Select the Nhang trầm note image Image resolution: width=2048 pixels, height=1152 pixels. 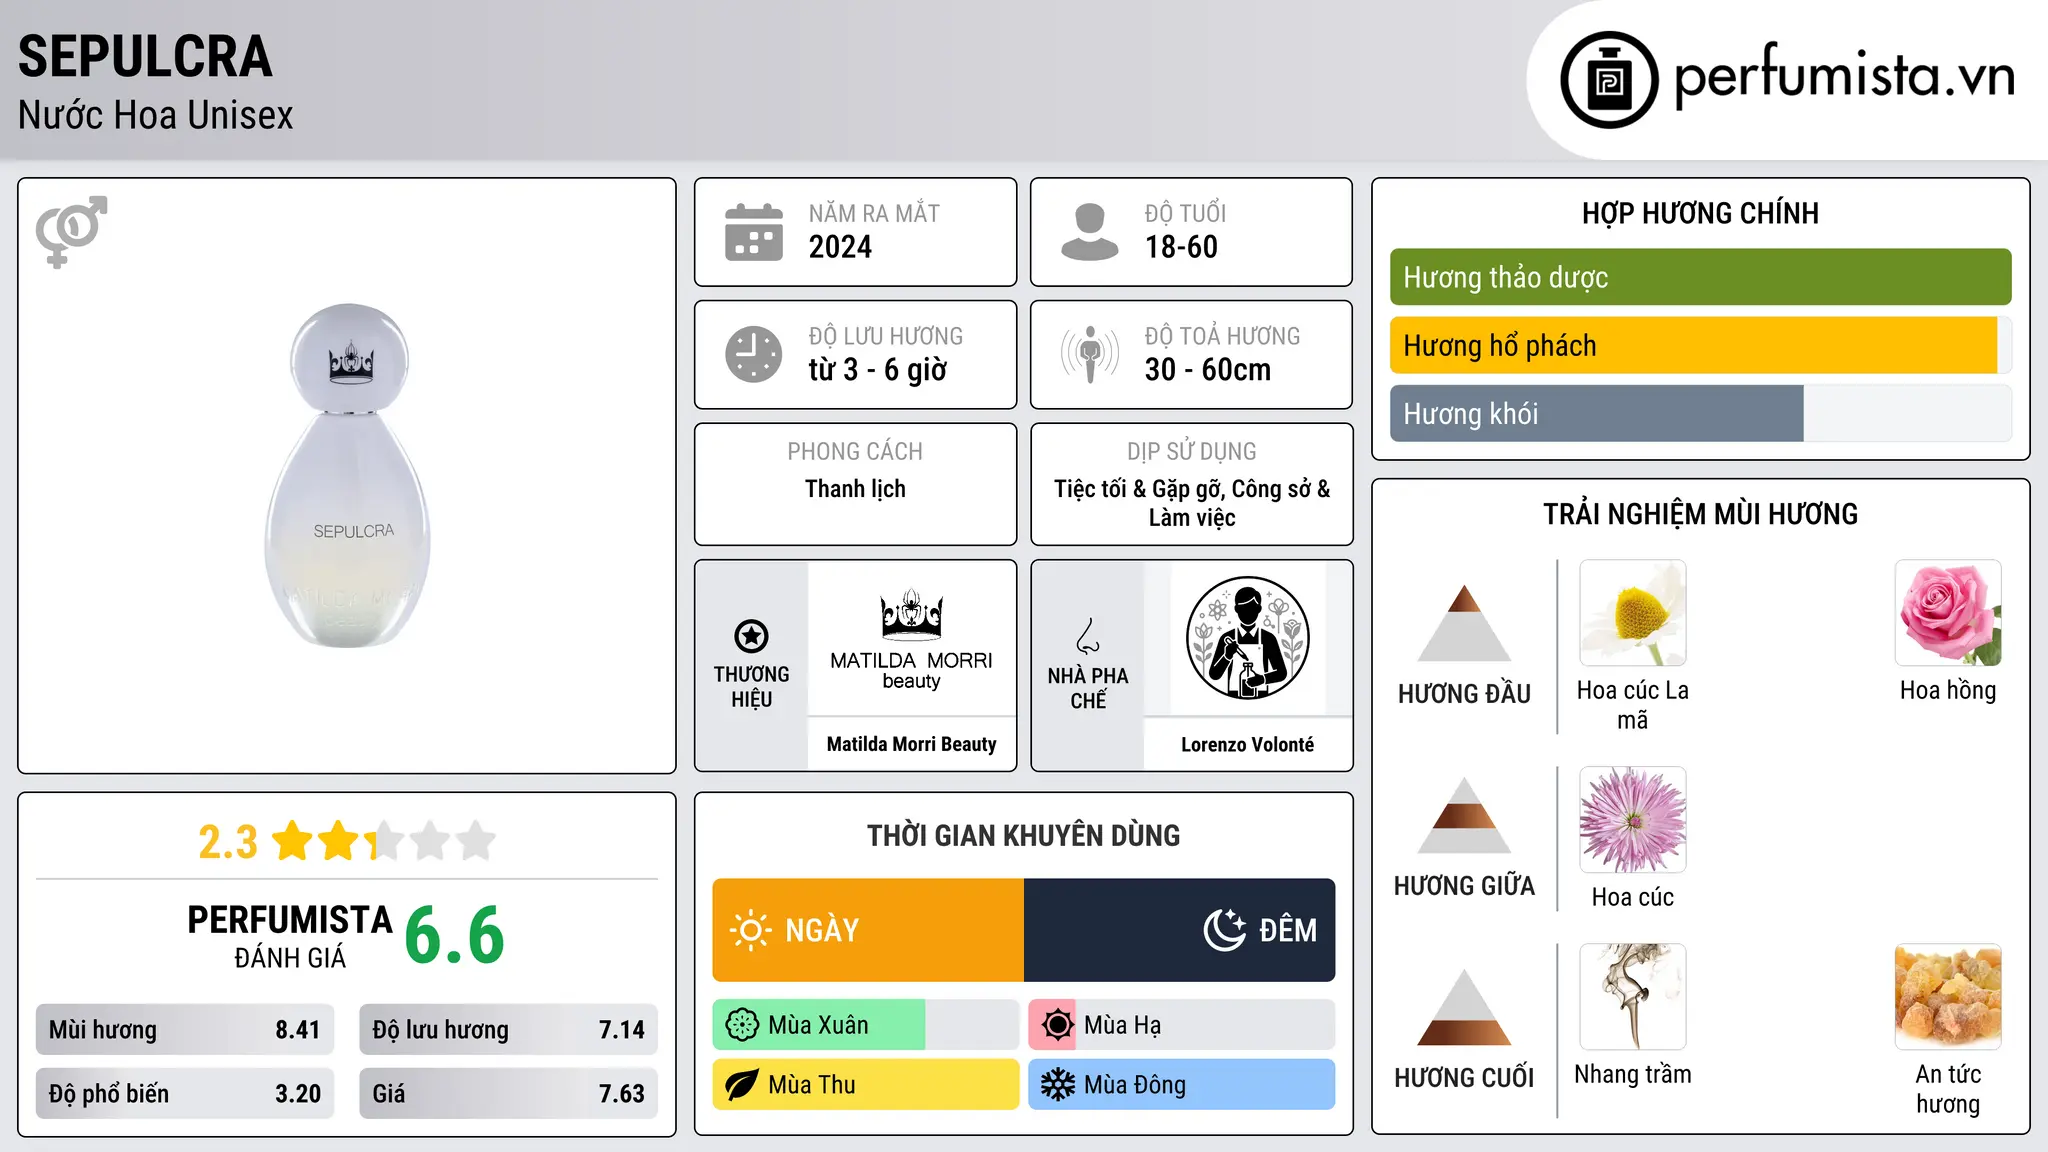[1632, 997]
